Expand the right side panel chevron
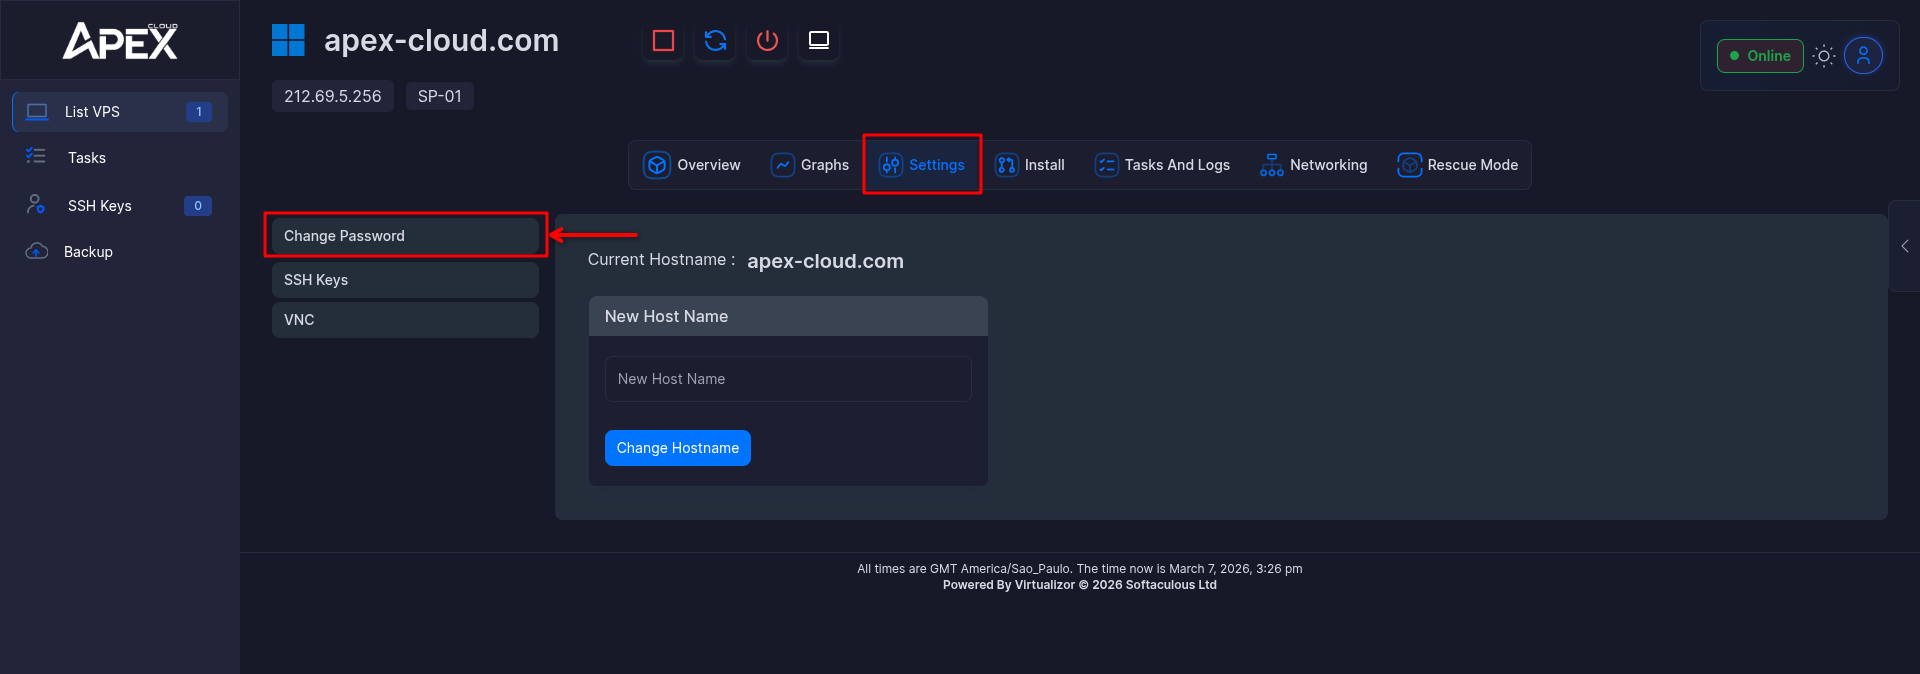1920x674 pixels. pyautogui.click(x=1904, y=246)
